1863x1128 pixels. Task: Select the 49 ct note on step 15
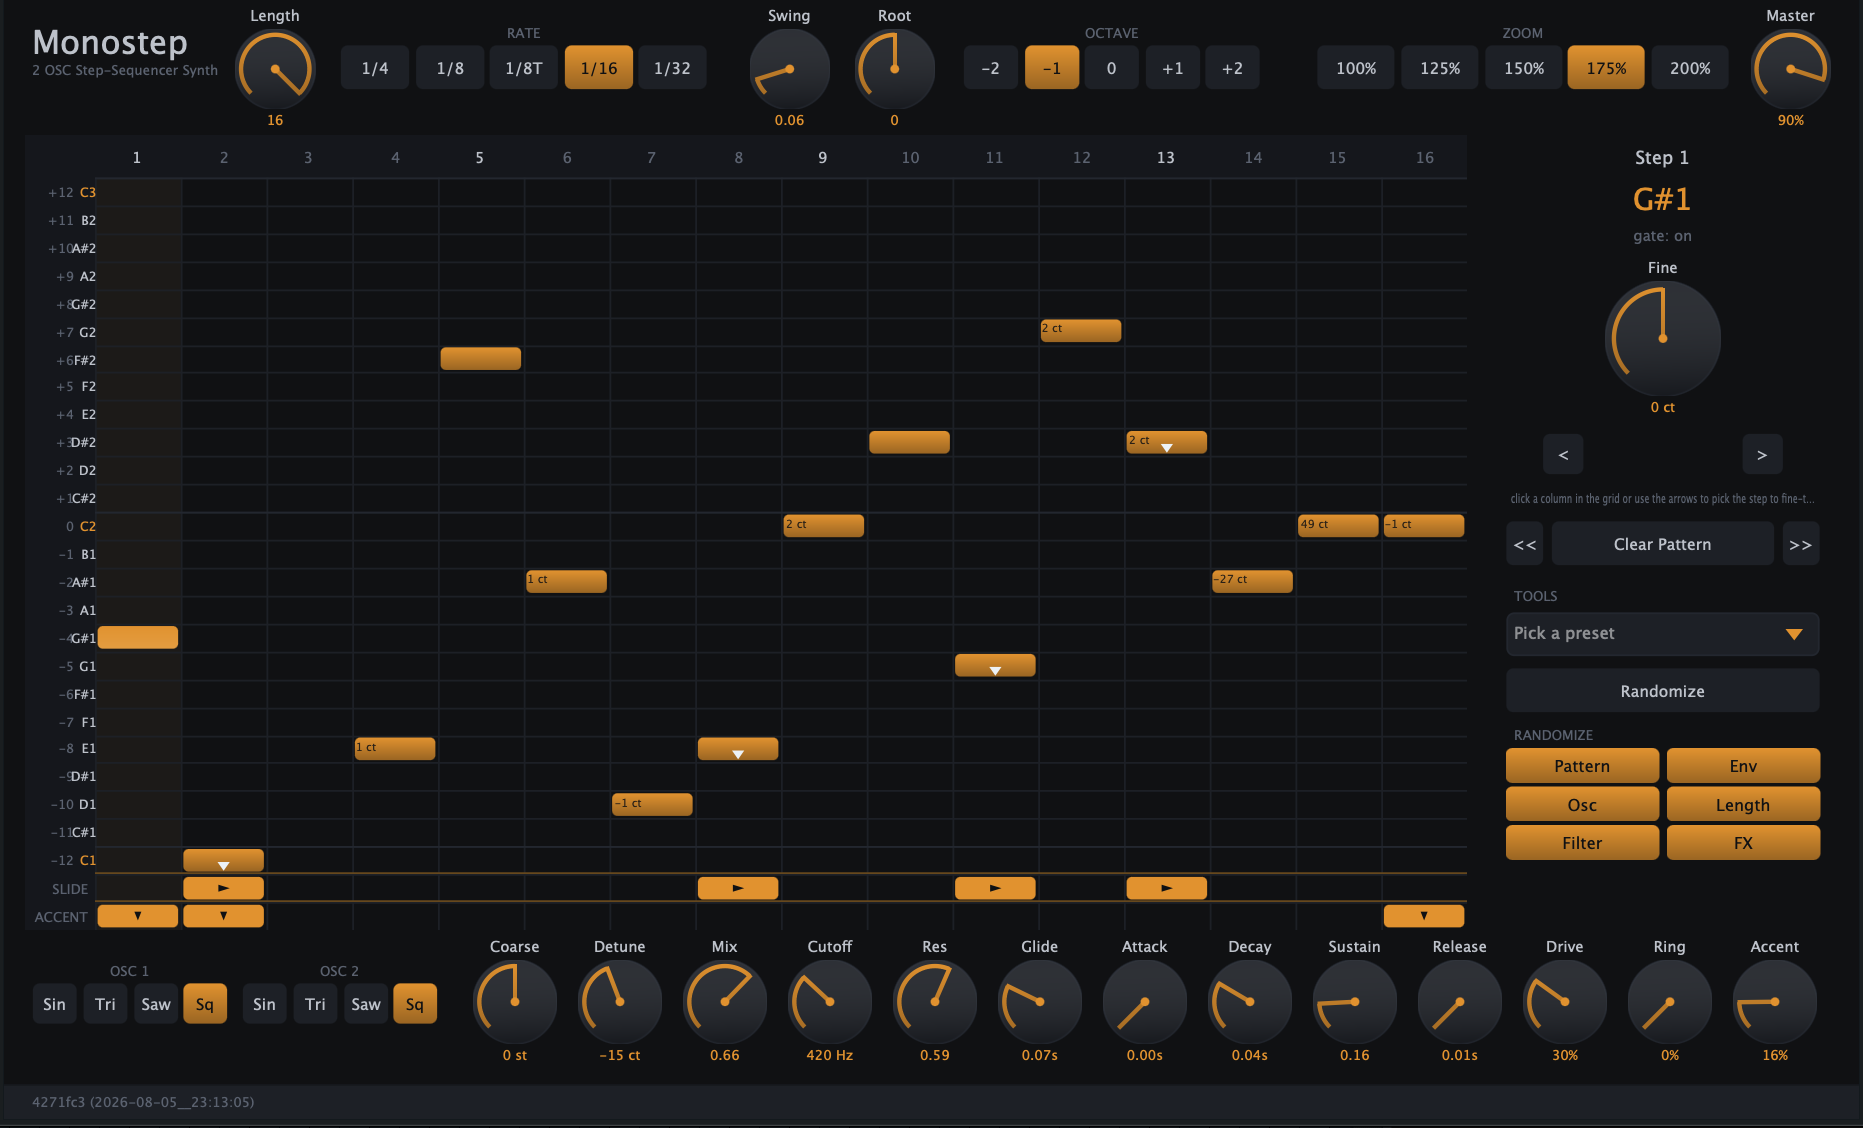(1338, 525)
